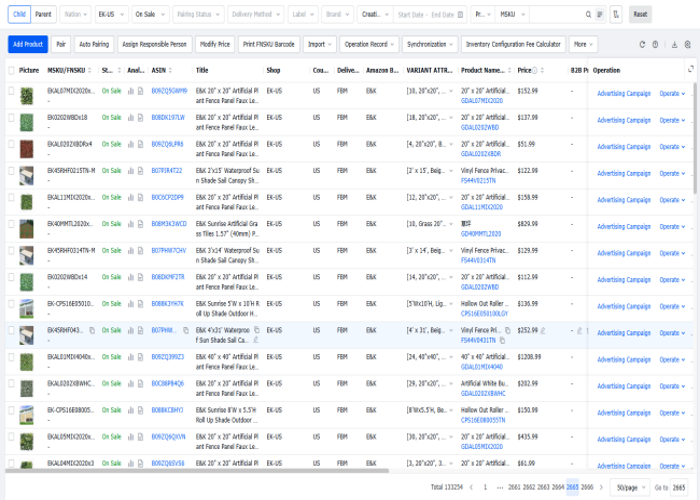Click the horizontal table scrollbar

(197, 471)
